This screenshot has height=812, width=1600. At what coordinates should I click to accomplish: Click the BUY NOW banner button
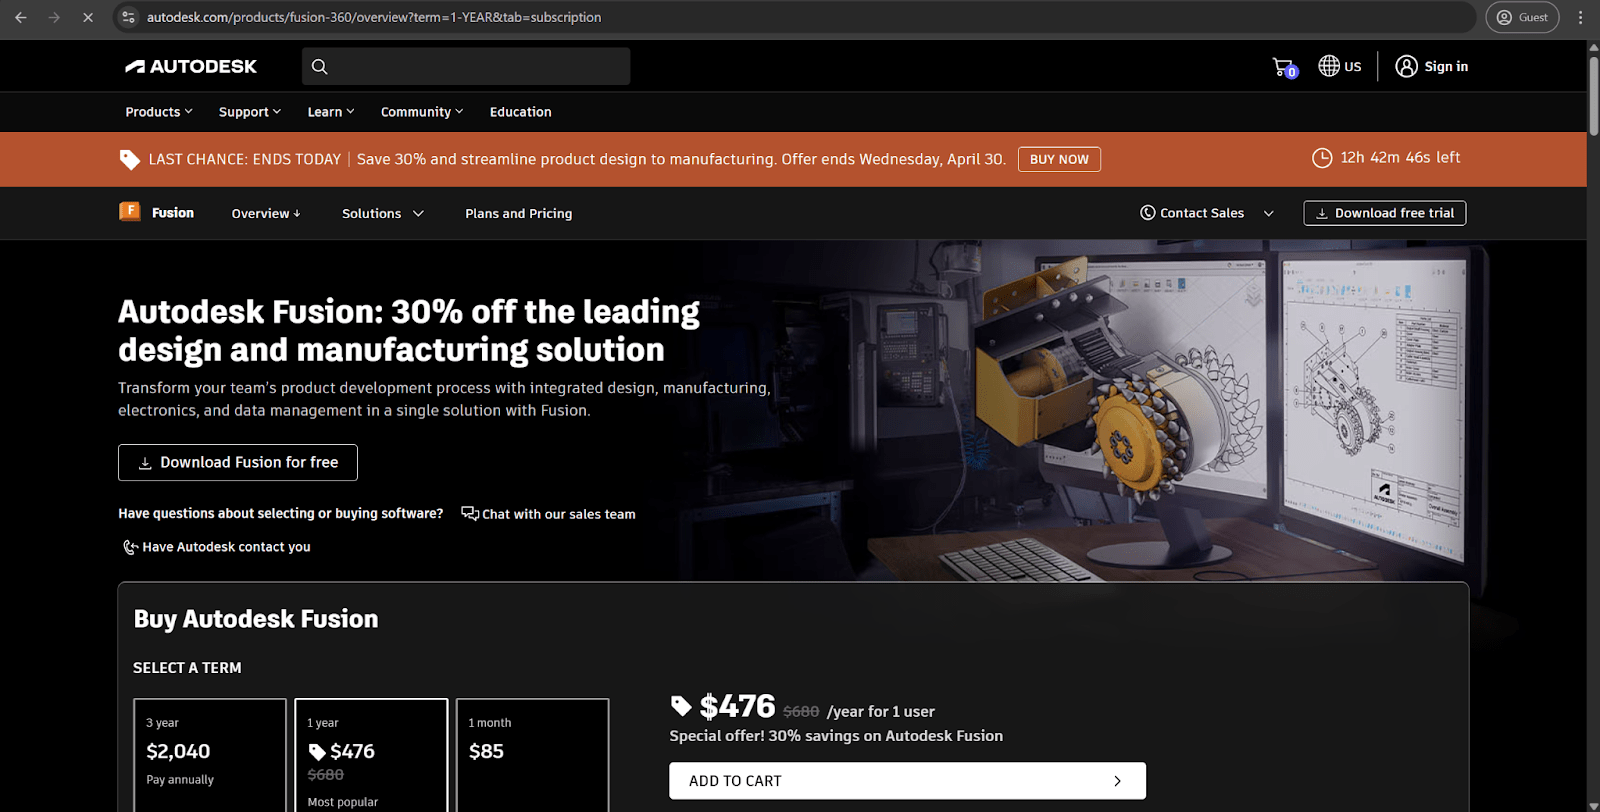(1059, 159)
